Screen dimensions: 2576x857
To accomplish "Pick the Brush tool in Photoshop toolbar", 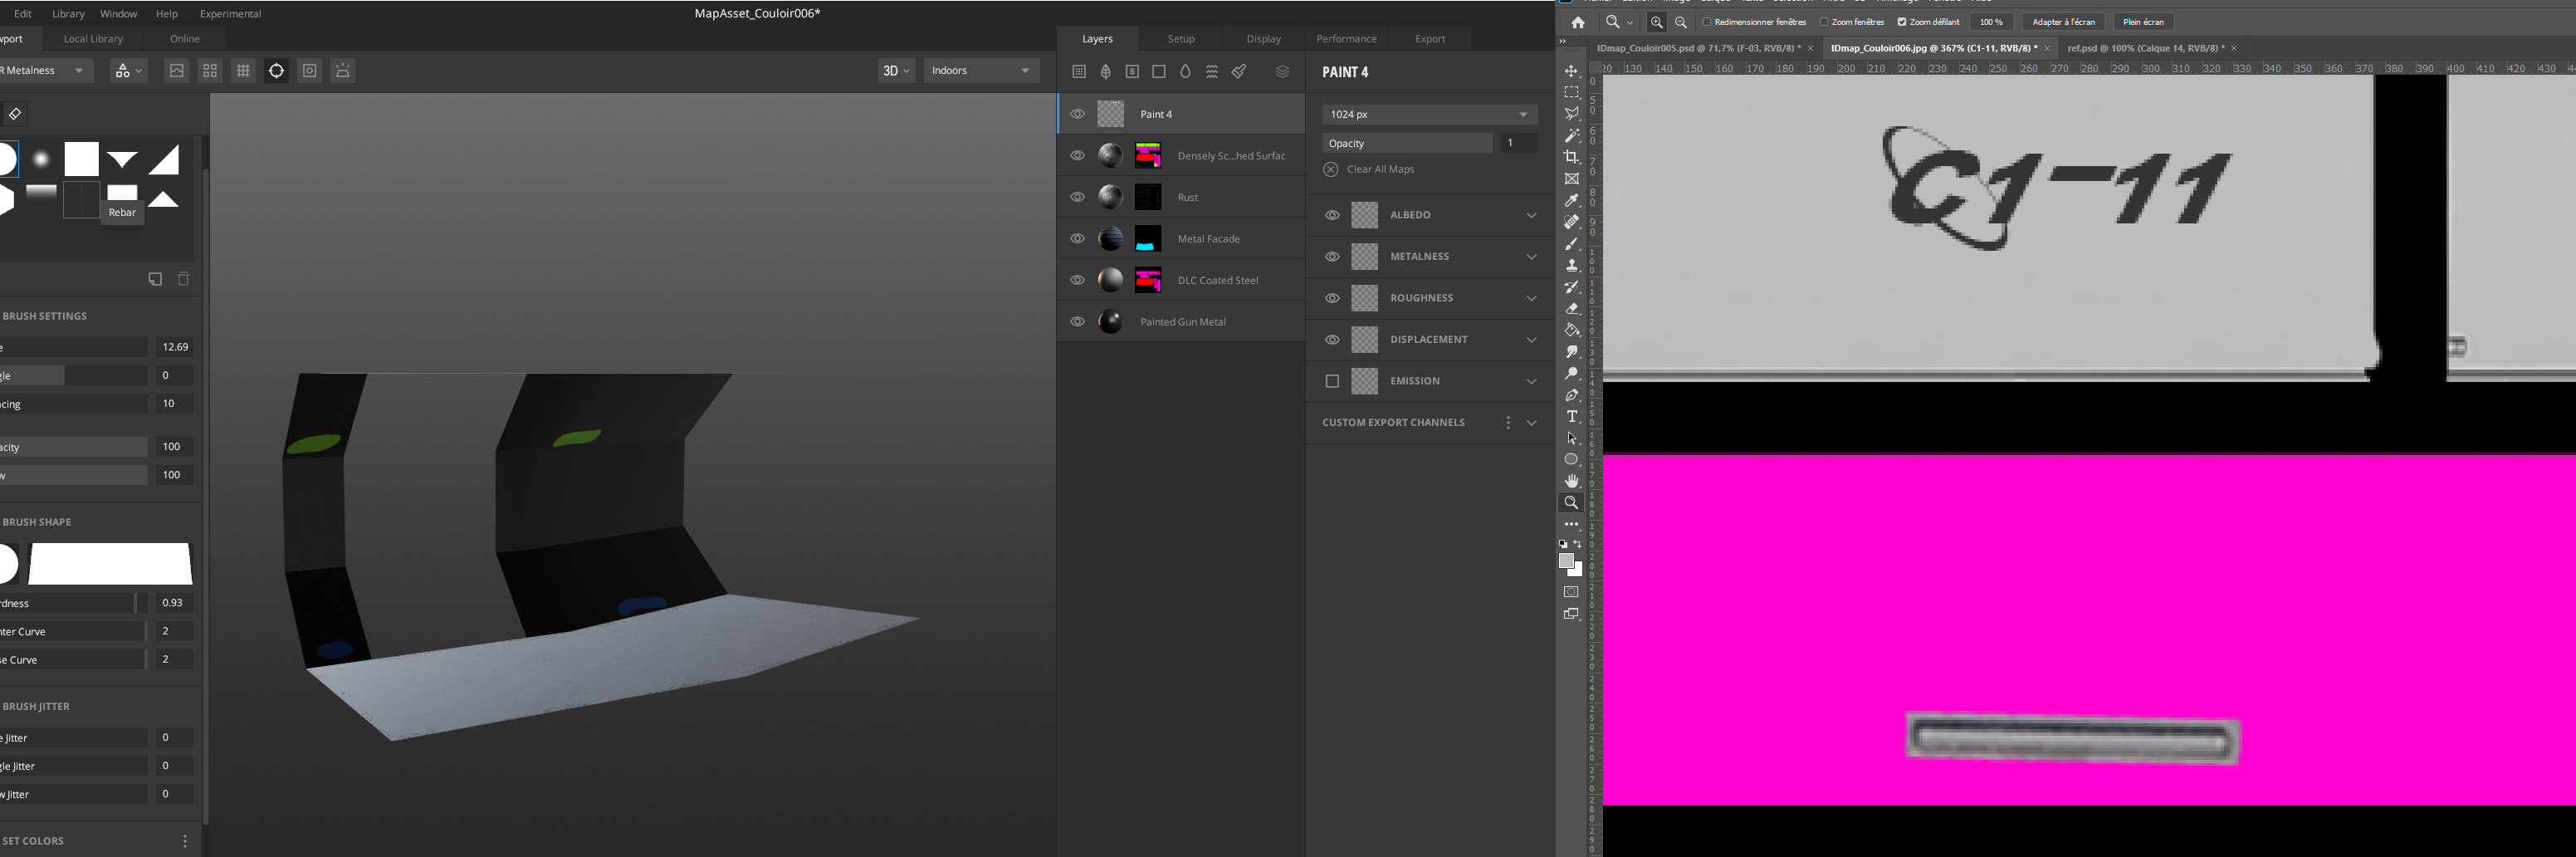I will coord(1572,244).
